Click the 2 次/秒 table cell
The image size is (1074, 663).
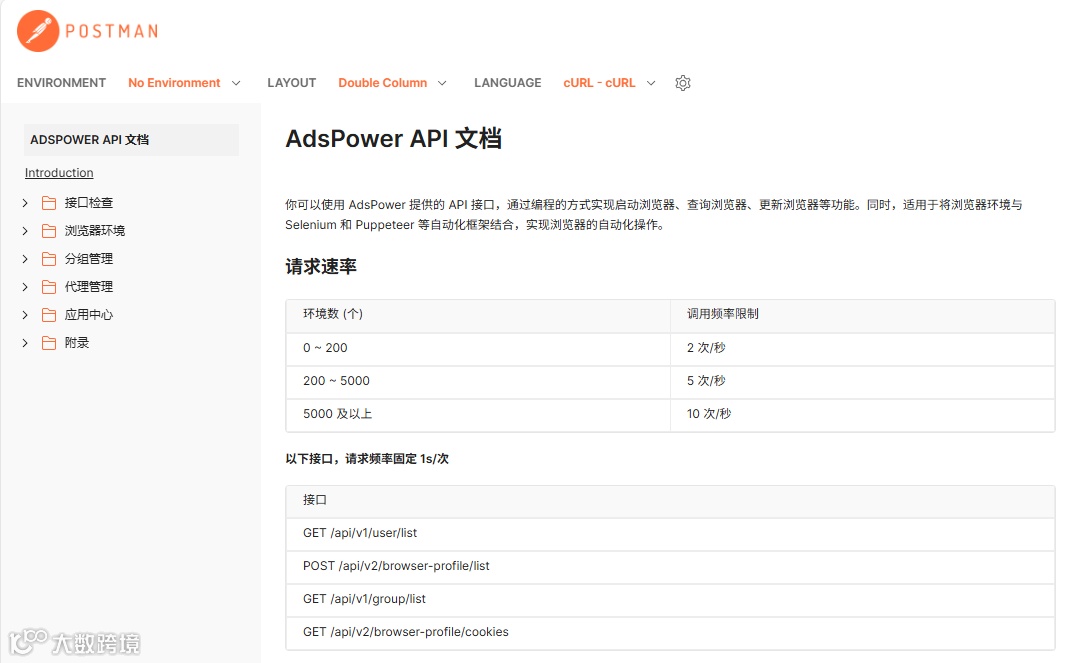tap(862, 349)
